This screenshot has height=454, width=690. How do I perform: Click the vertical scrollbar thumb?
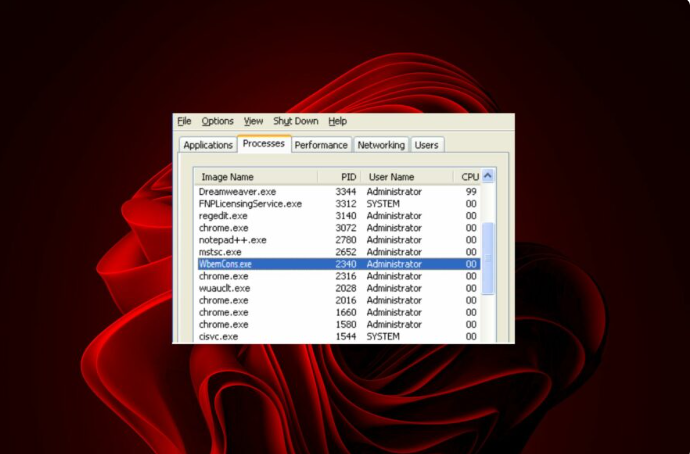pyautogui.click(x=488, y=258)
